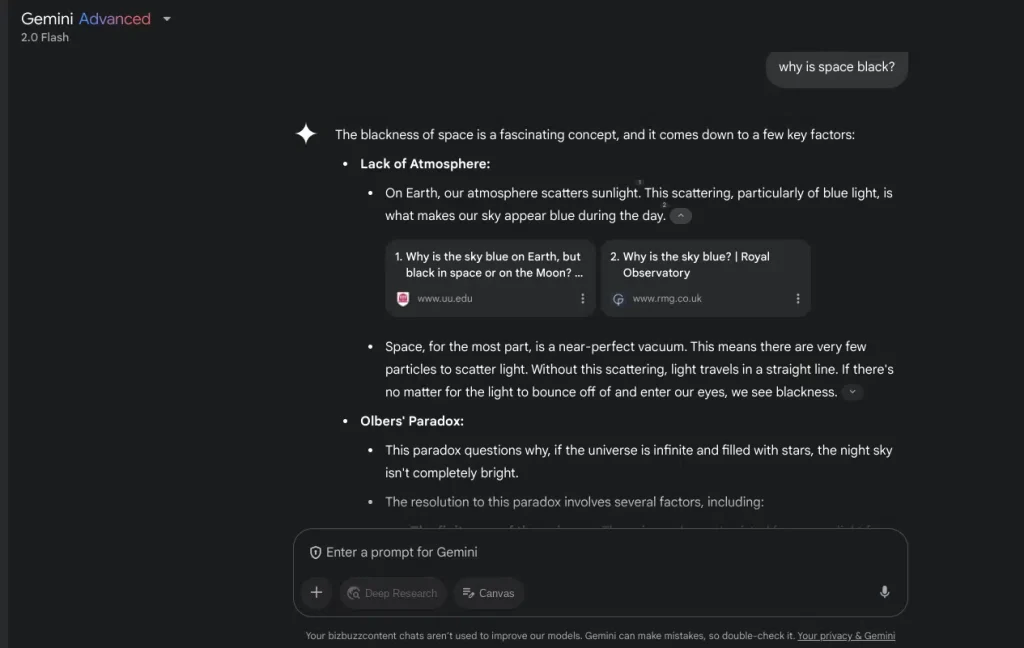Click the 'why is space black?' message bubble
This screenshot has height=648, width=1024.
837,67
